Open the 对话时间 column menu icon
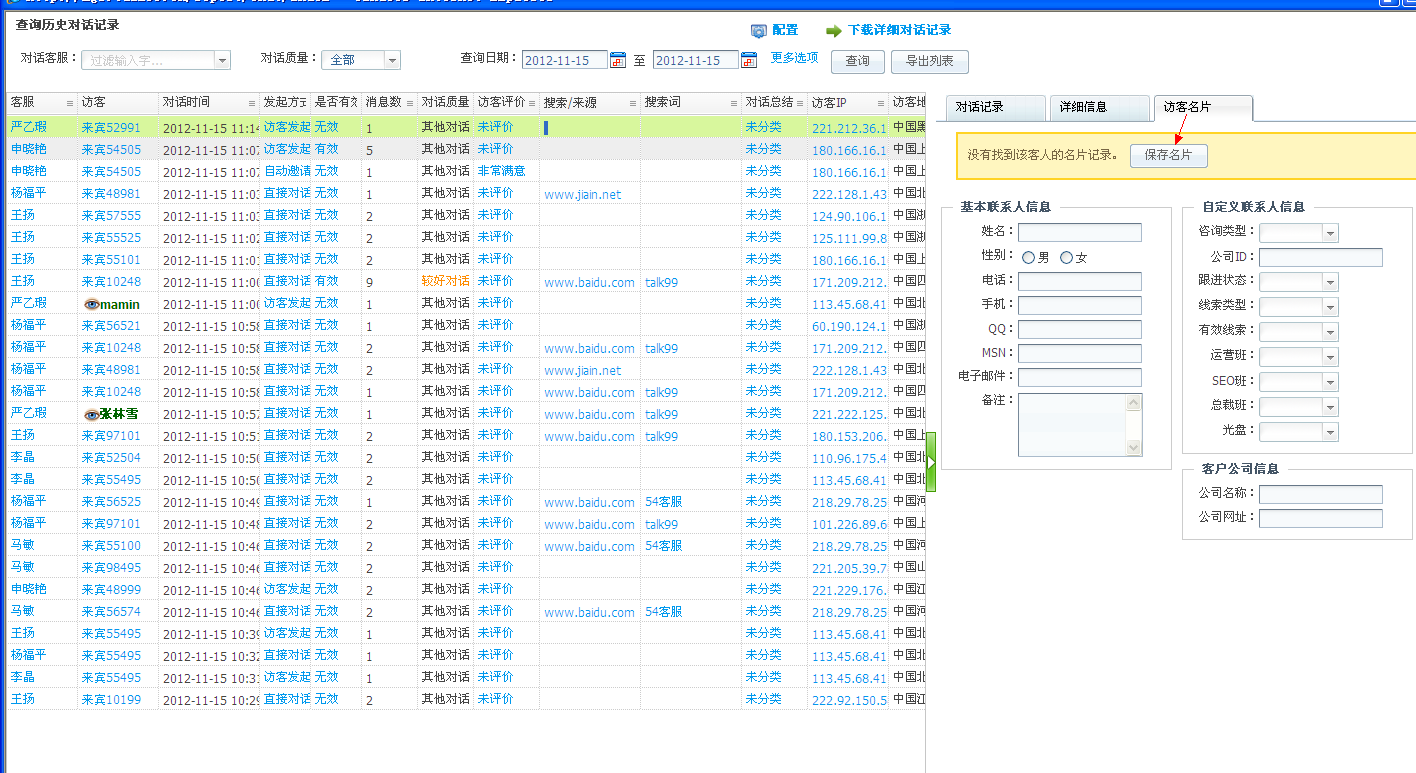The width and height of the screenshot is (1416, 773). pos(252,103)
